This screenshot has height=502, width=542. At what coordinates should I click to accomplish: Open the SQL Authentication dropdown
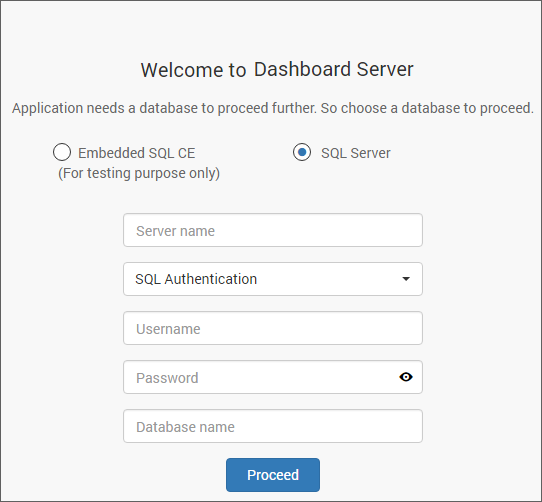point(273,279)
